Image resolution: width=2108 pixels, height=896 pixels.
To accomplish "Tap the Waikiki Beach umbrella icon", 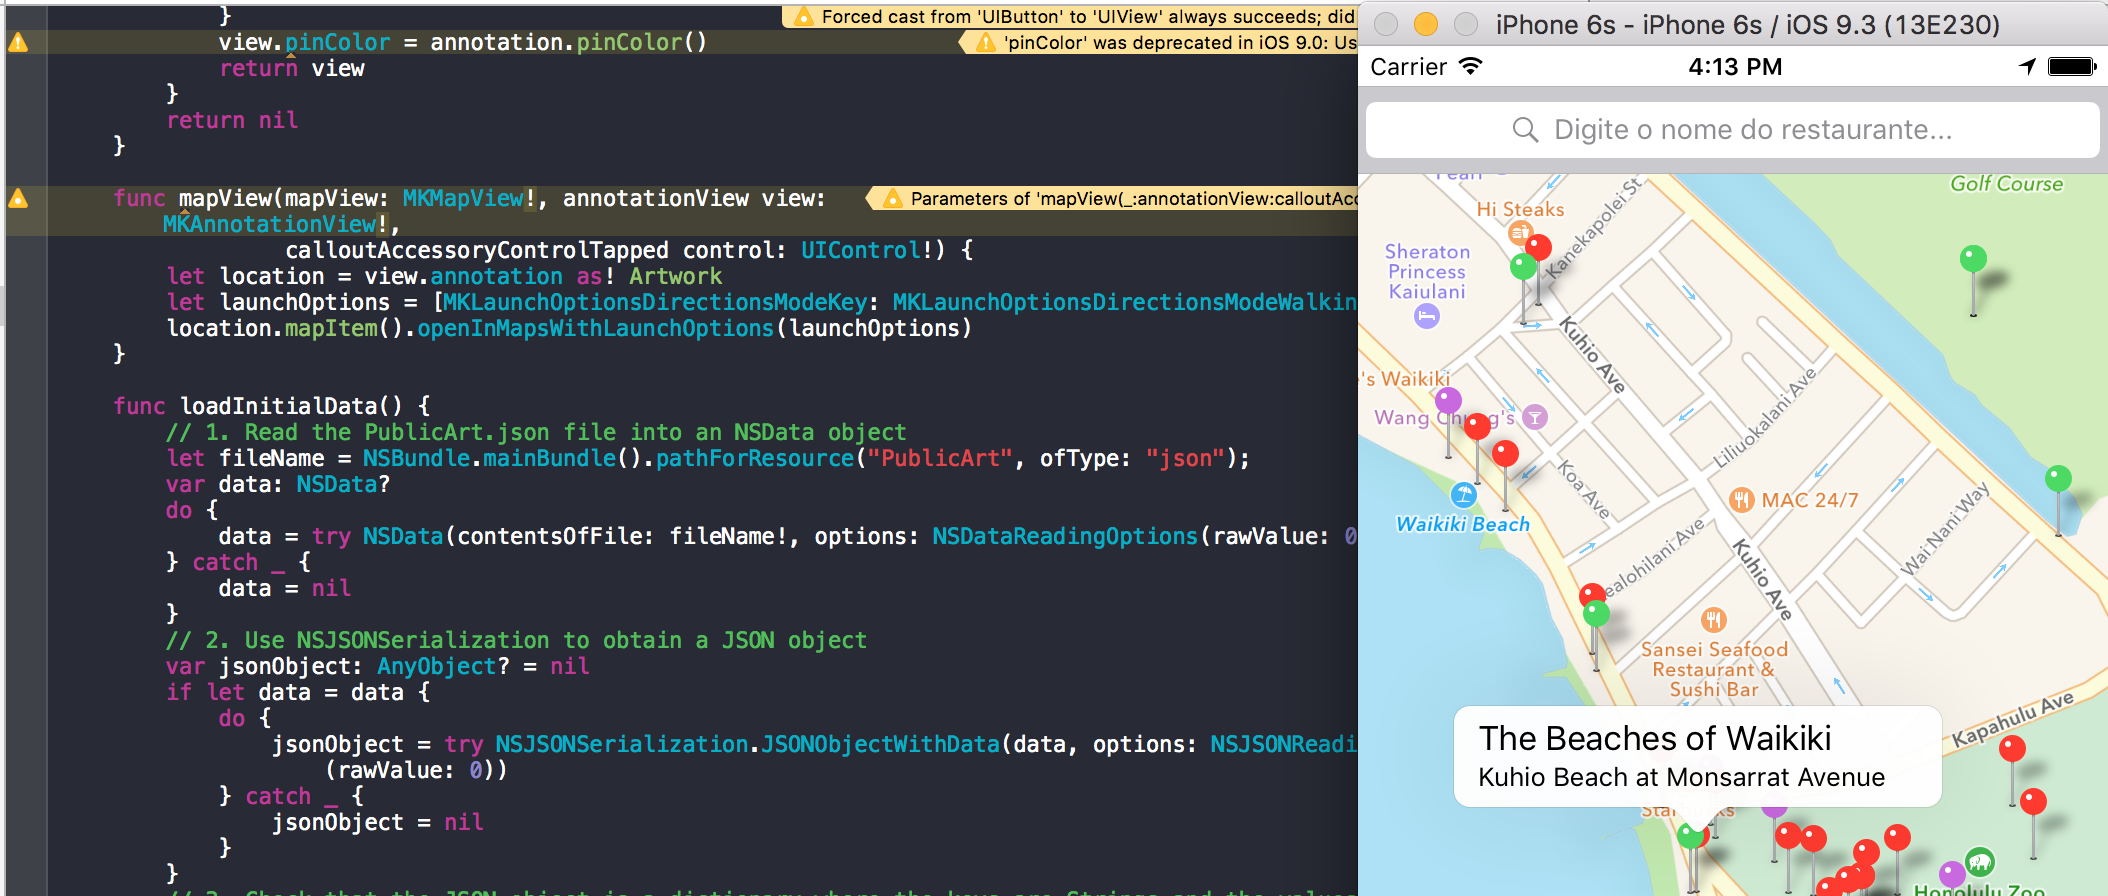I will click(x=1463, y=495).
